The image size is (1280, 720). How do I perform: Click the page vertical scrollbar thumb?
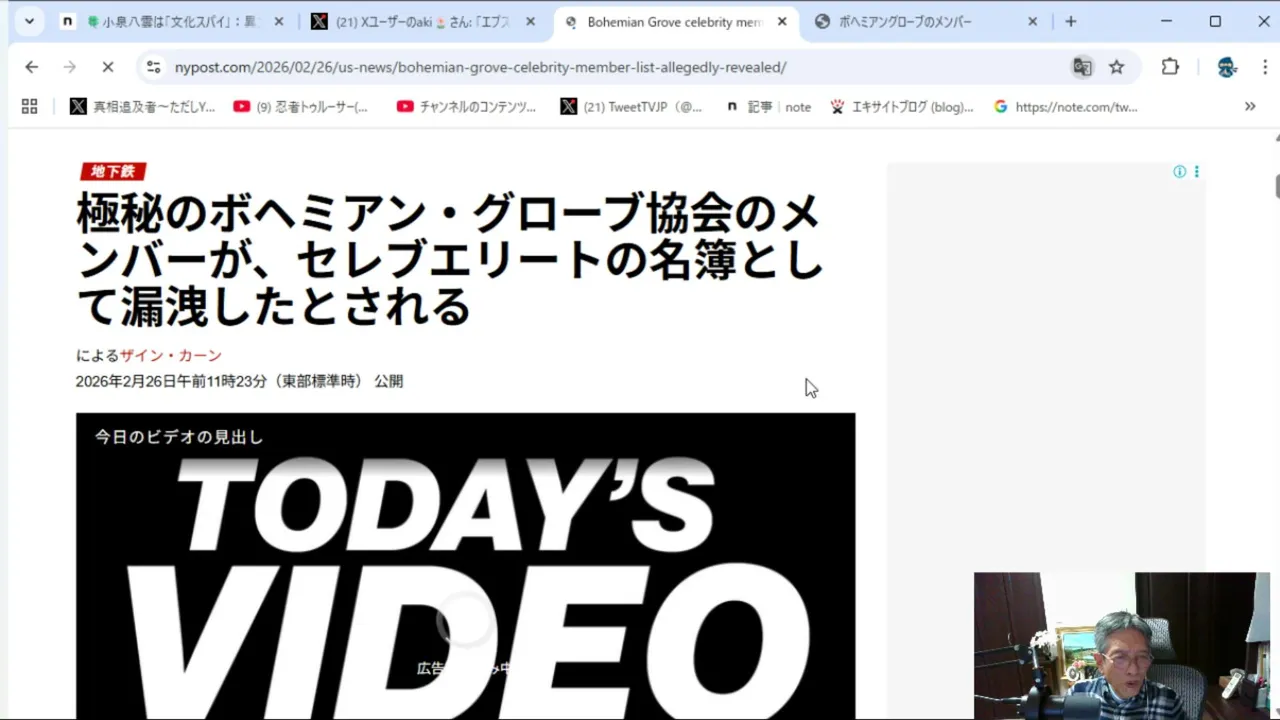coord(1277,186)
